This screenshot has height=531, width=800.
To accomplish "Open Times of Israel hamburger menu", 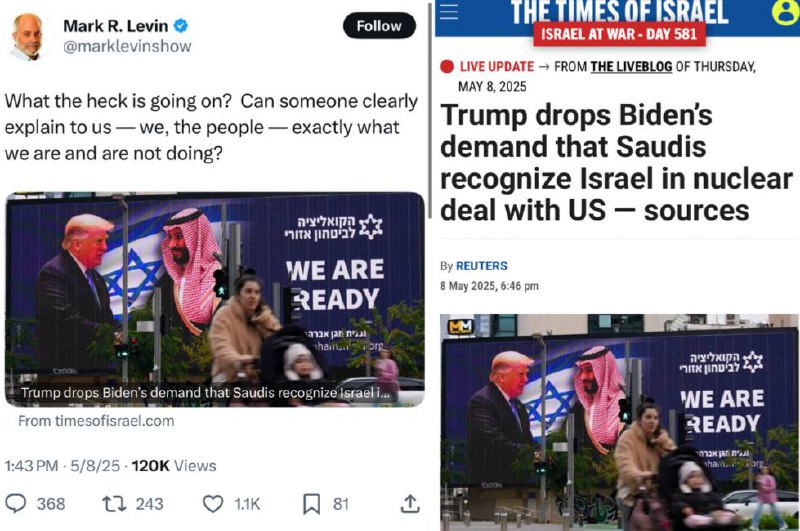I will (449, 11).
